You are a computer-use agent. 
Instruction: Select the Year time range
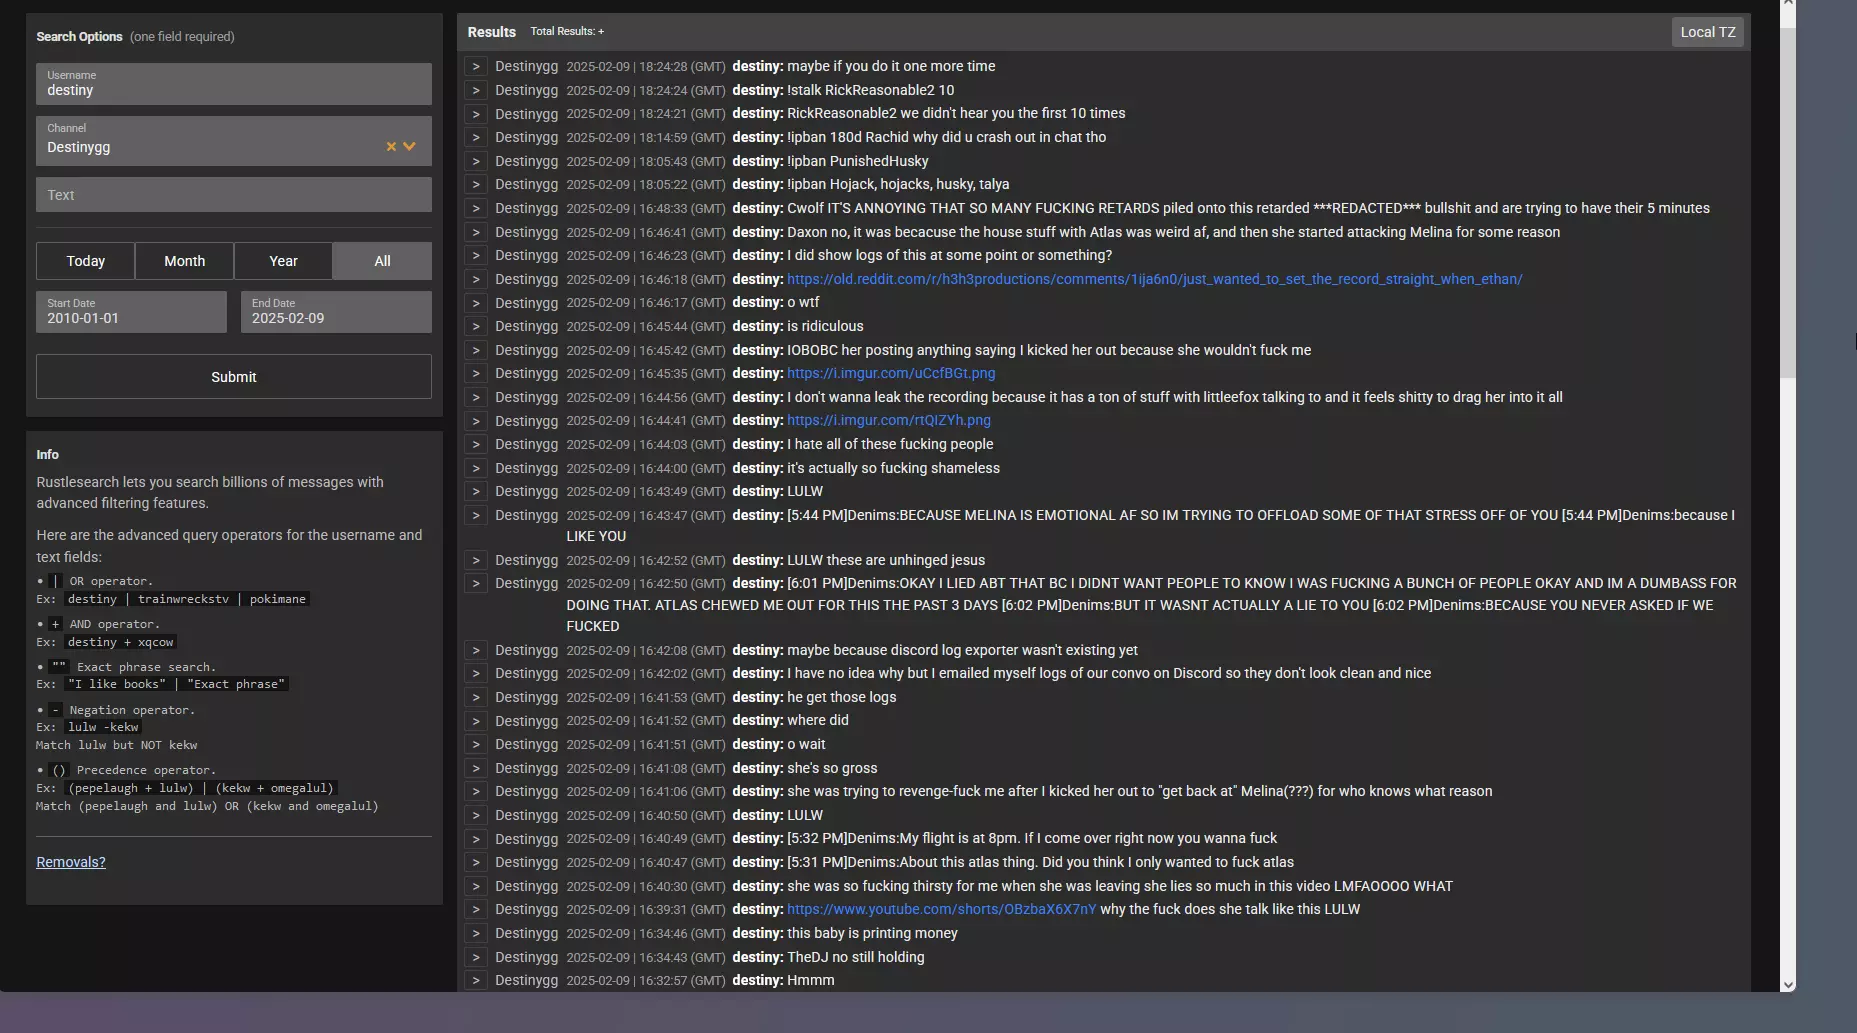(283, 261)
